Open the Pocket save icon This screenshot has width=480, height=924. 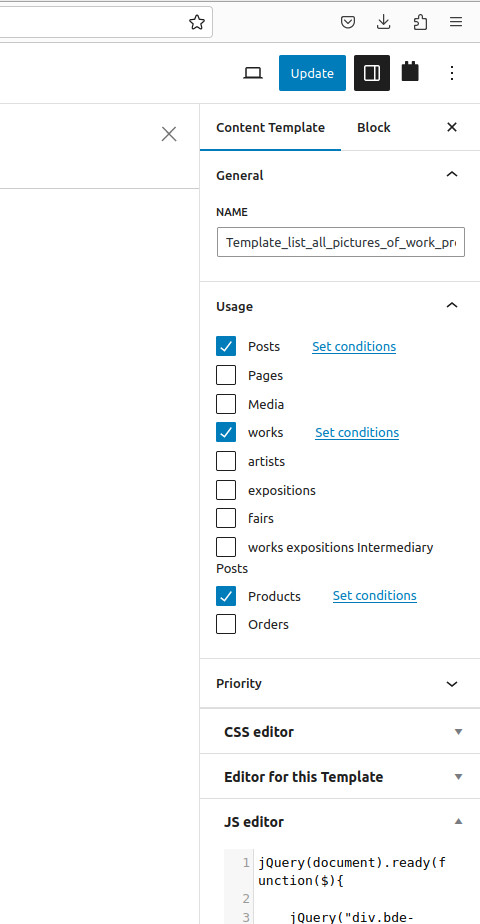(348, 22)
